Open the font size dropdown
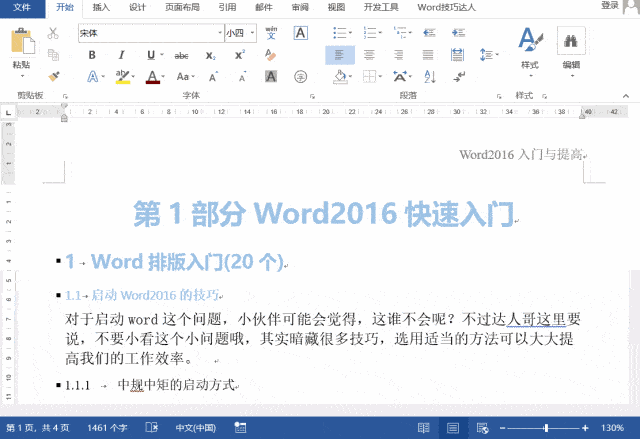Viewport: 640px width, 439px height. point(253,33)
